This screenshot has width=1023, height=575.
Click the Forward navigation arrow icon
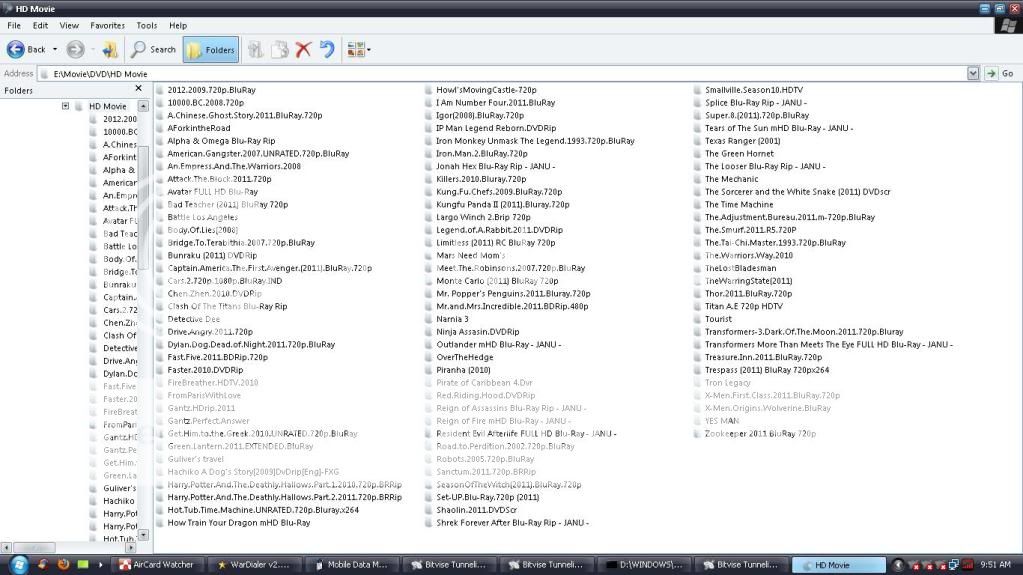[x=75, y=50]
